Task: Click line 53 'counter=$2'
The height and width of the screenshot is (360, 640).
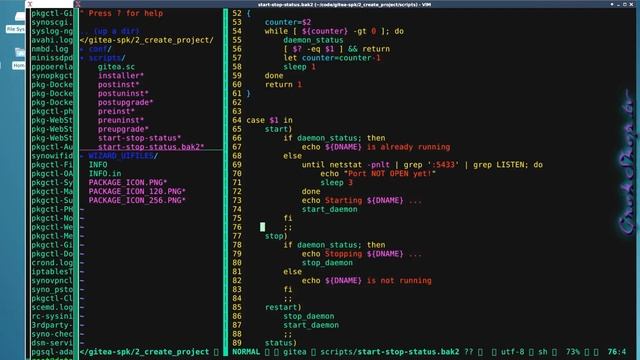Action: 288,22
